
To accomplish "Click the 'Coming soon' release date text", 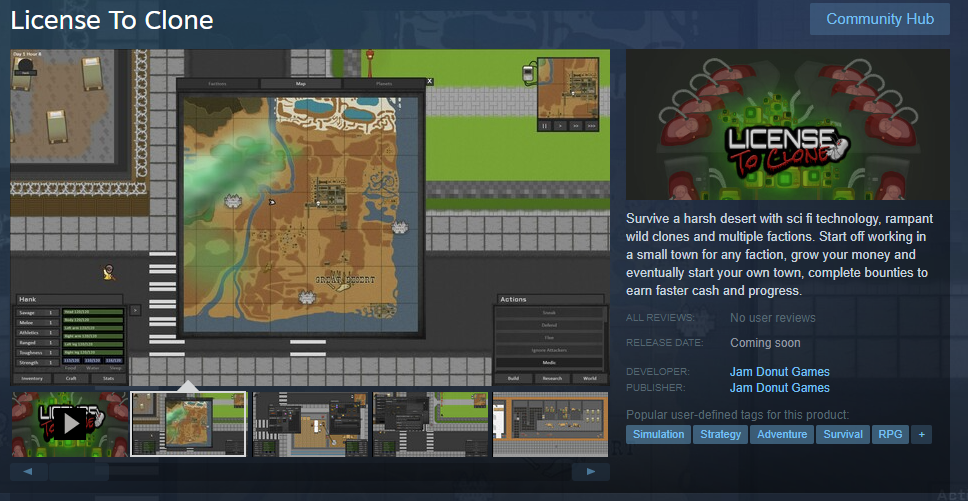I will pos(766,342).
